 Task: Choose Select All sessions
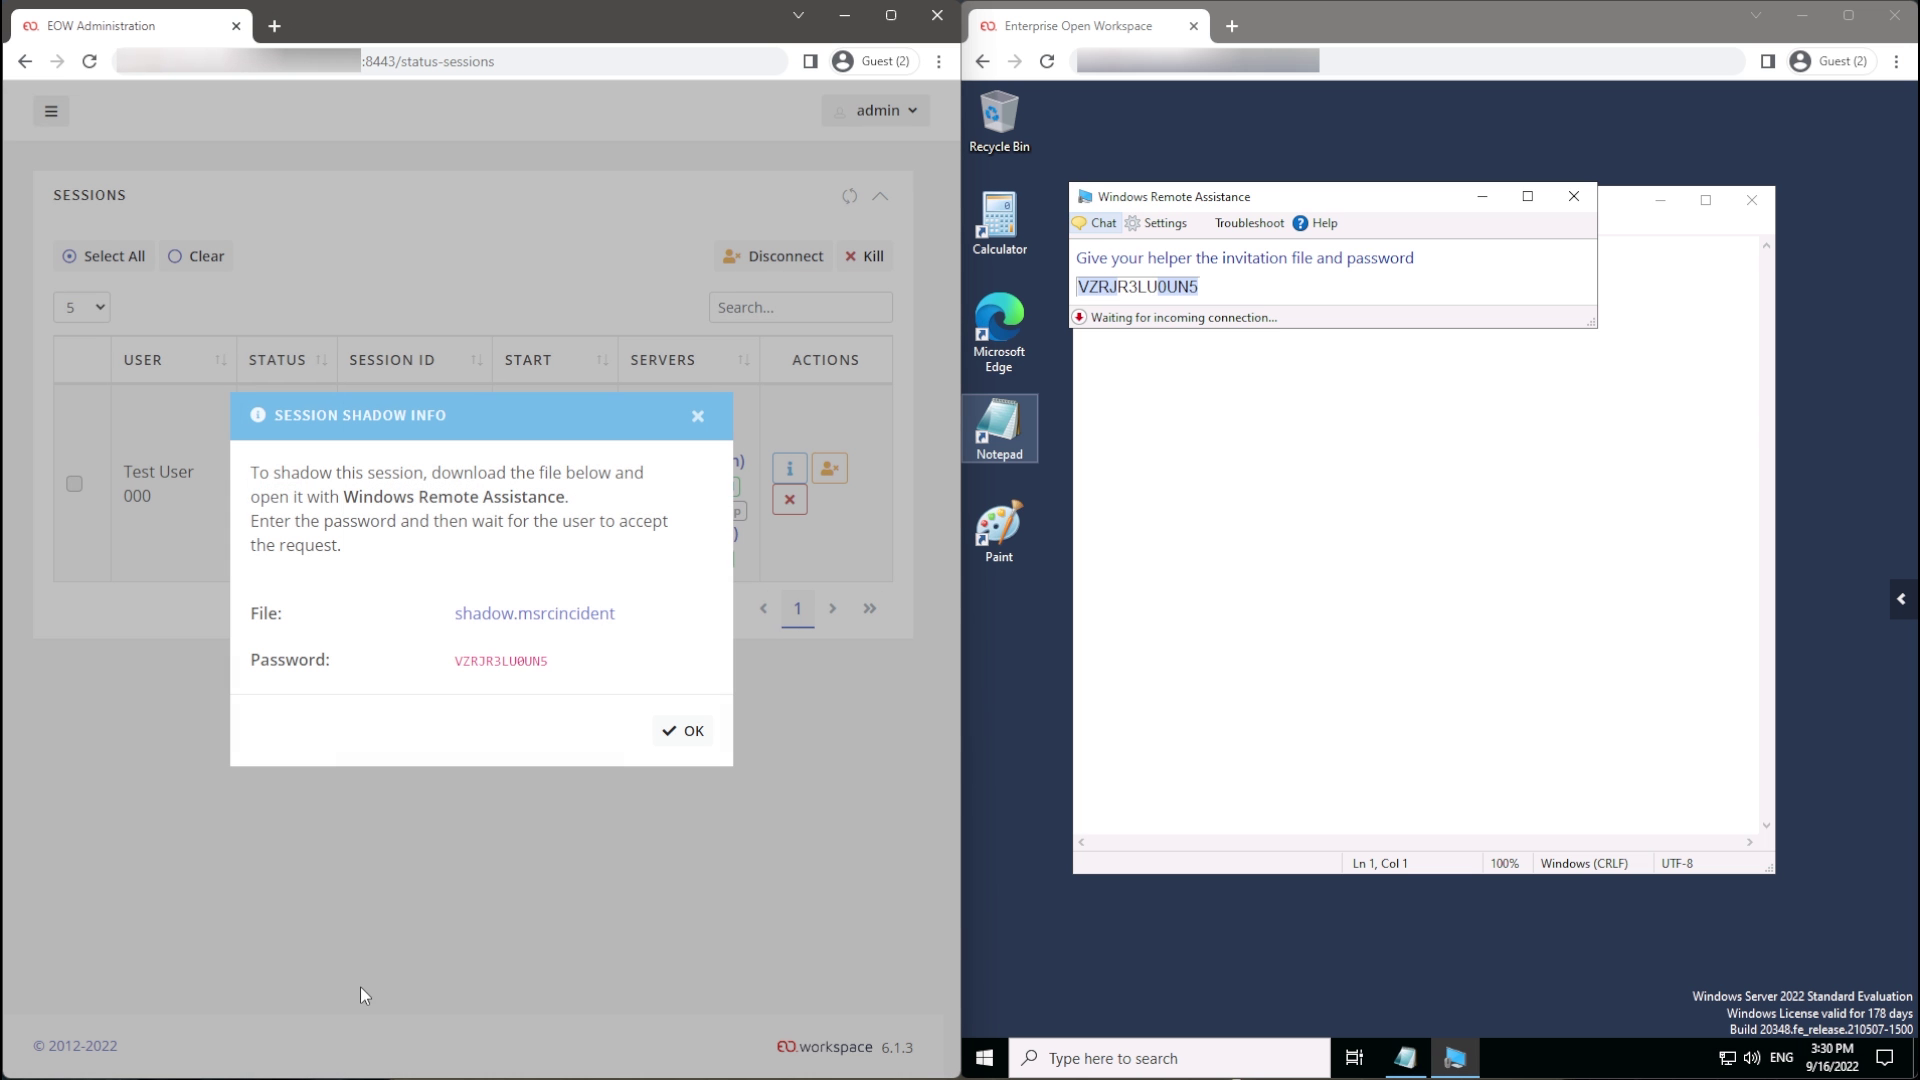(x=103, y=256)
